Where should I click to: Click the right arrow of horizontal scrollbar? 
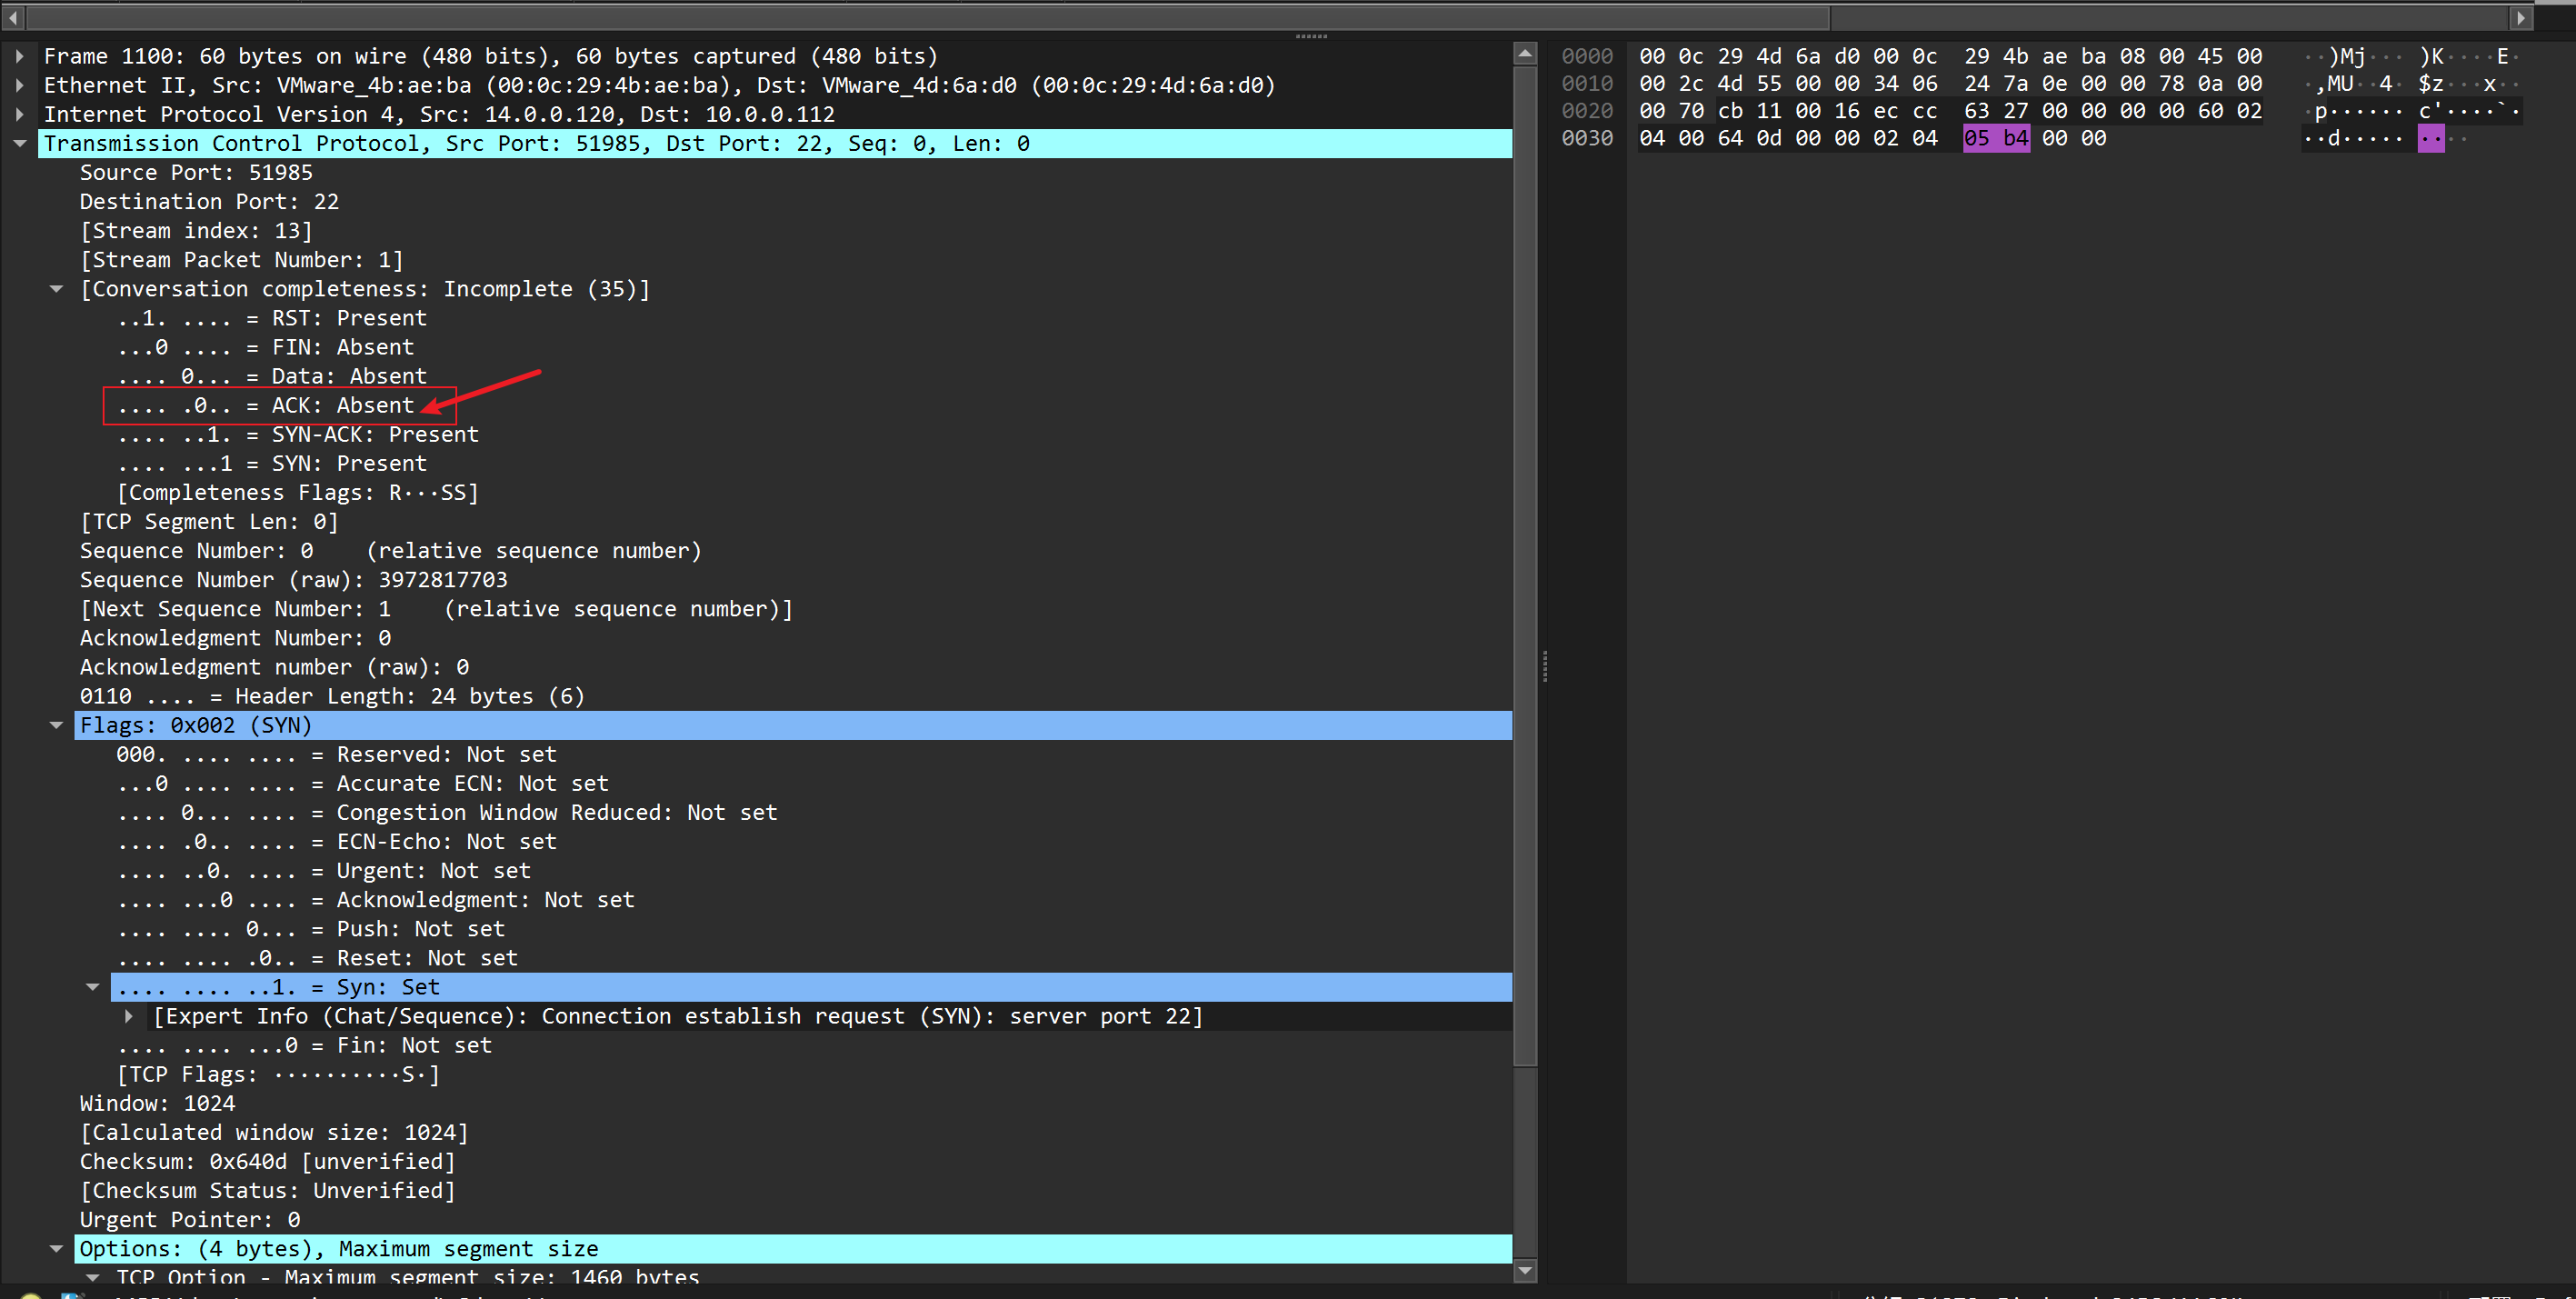pyautogui.click(x=2521, y=17)
